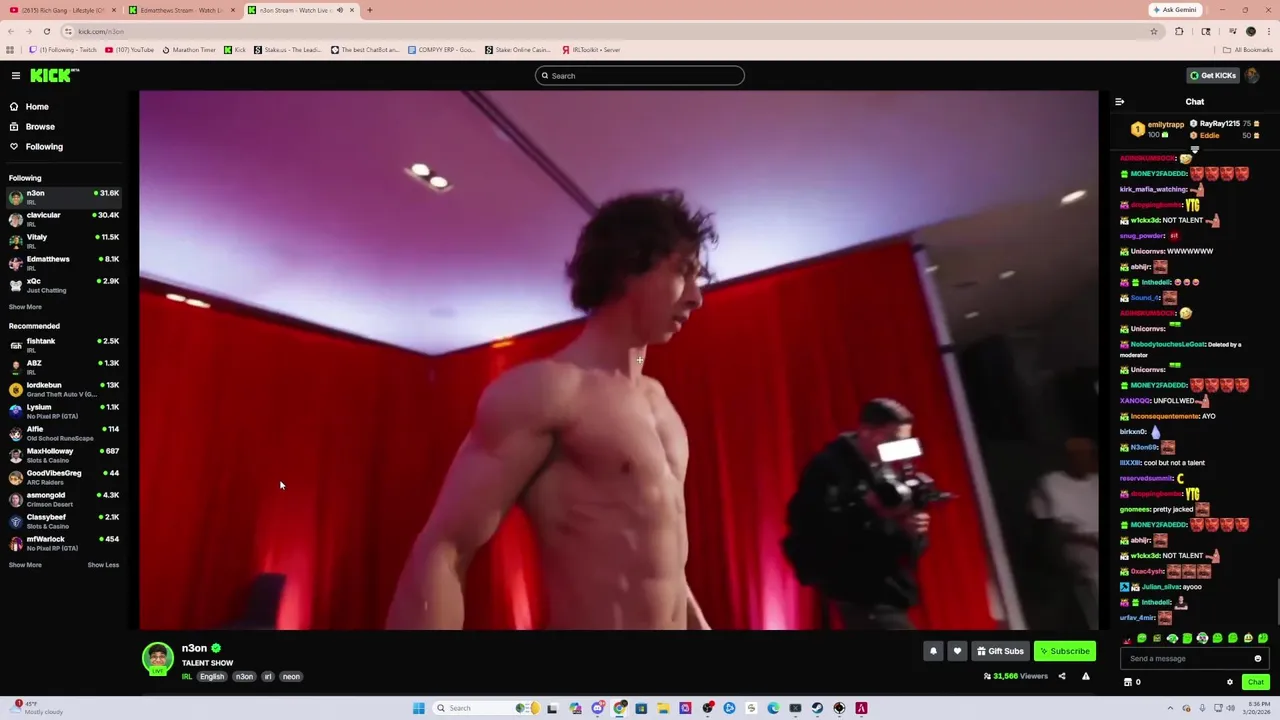Image resolution: width=1280 pixels, height=720 pixels.
Task: Click Ask Gemini button
Action: tap(1174, 10)
